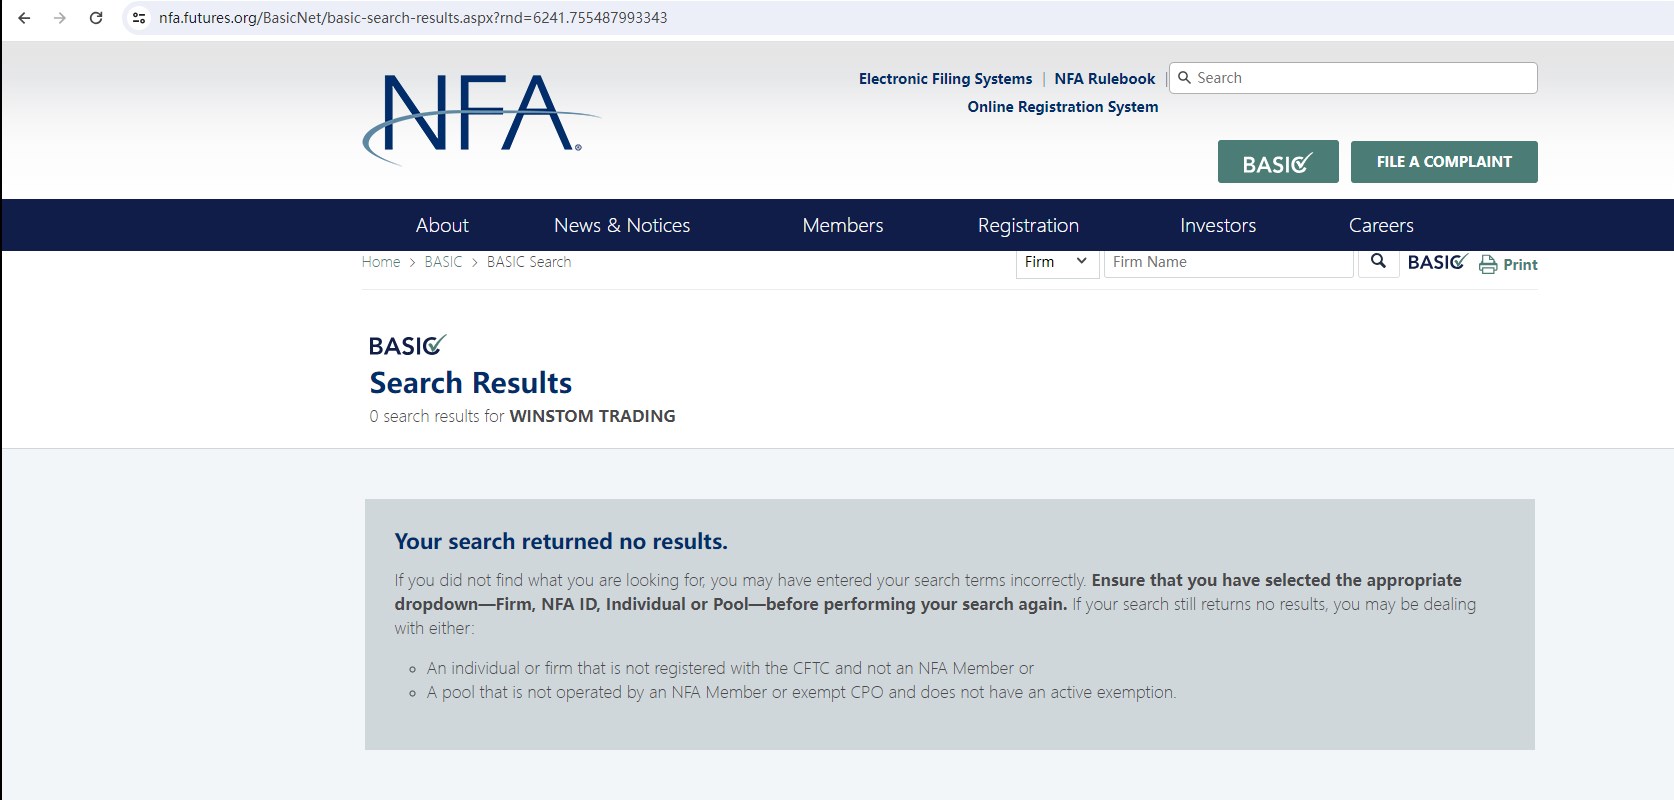
Task: Go back with the browser back arrow
Action: [x=24, y=18]
